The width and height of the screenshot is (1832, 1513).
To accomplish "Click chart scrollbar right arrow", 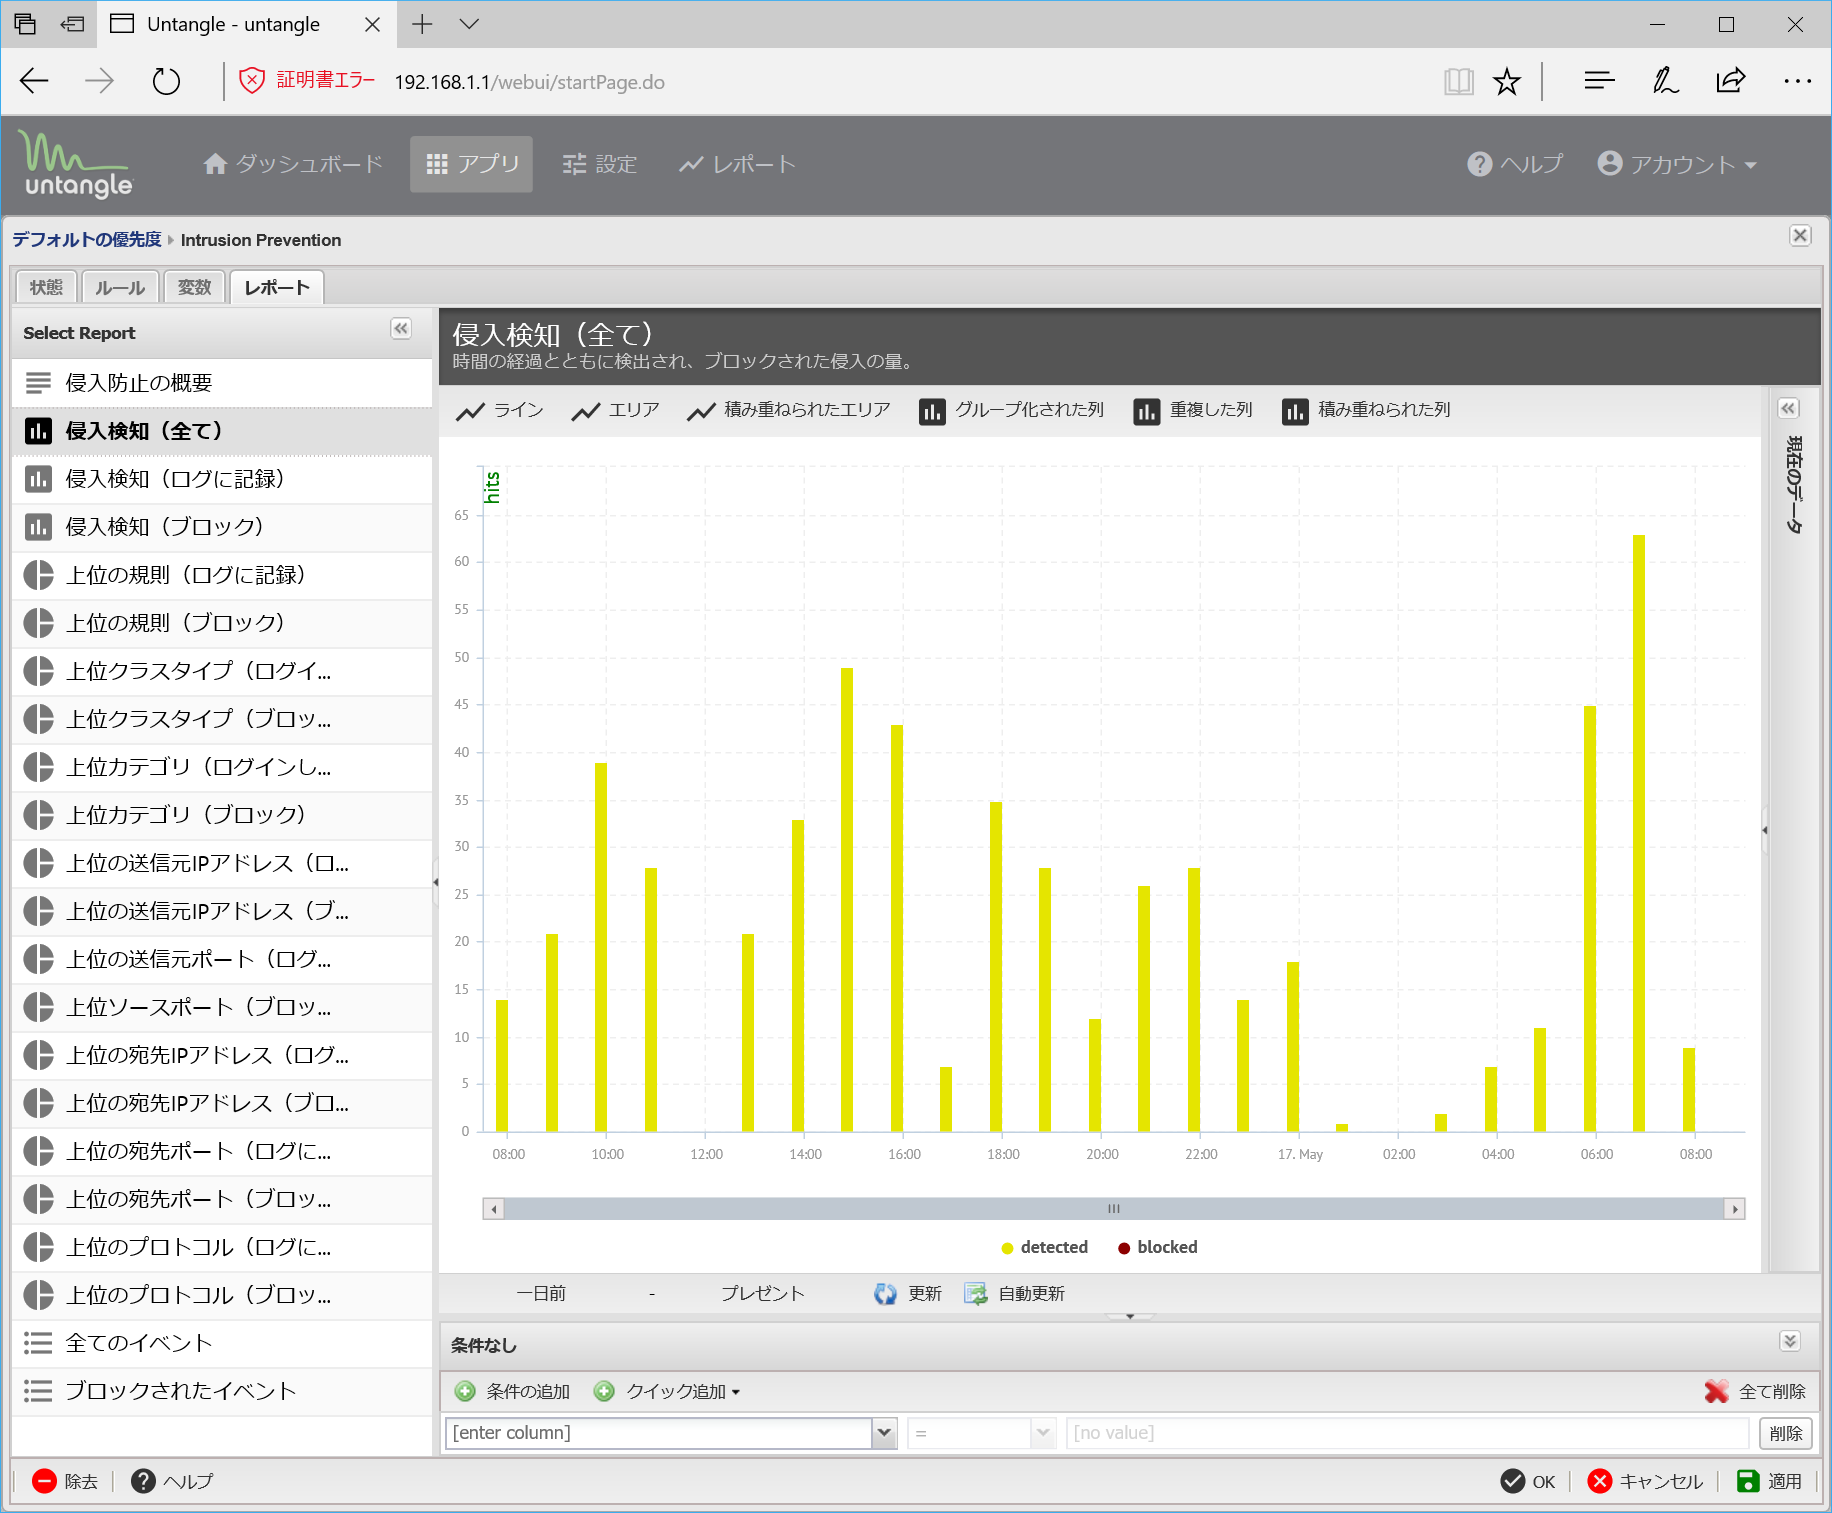I will coord(1735,1209).
